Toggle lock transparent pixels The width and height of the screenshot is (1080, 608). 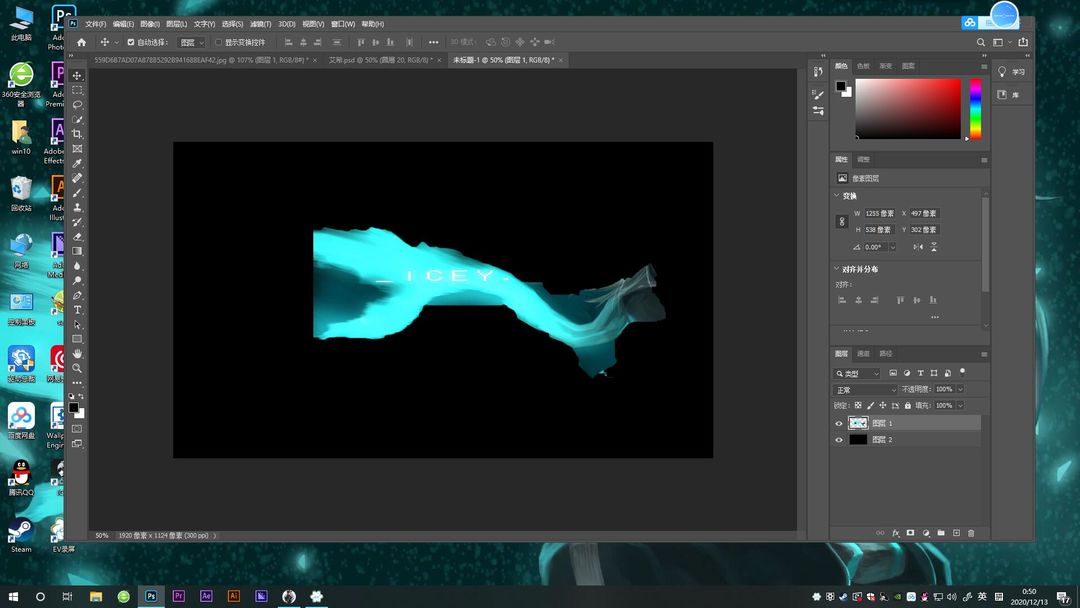pyautogui.click(x=858, y=406)
